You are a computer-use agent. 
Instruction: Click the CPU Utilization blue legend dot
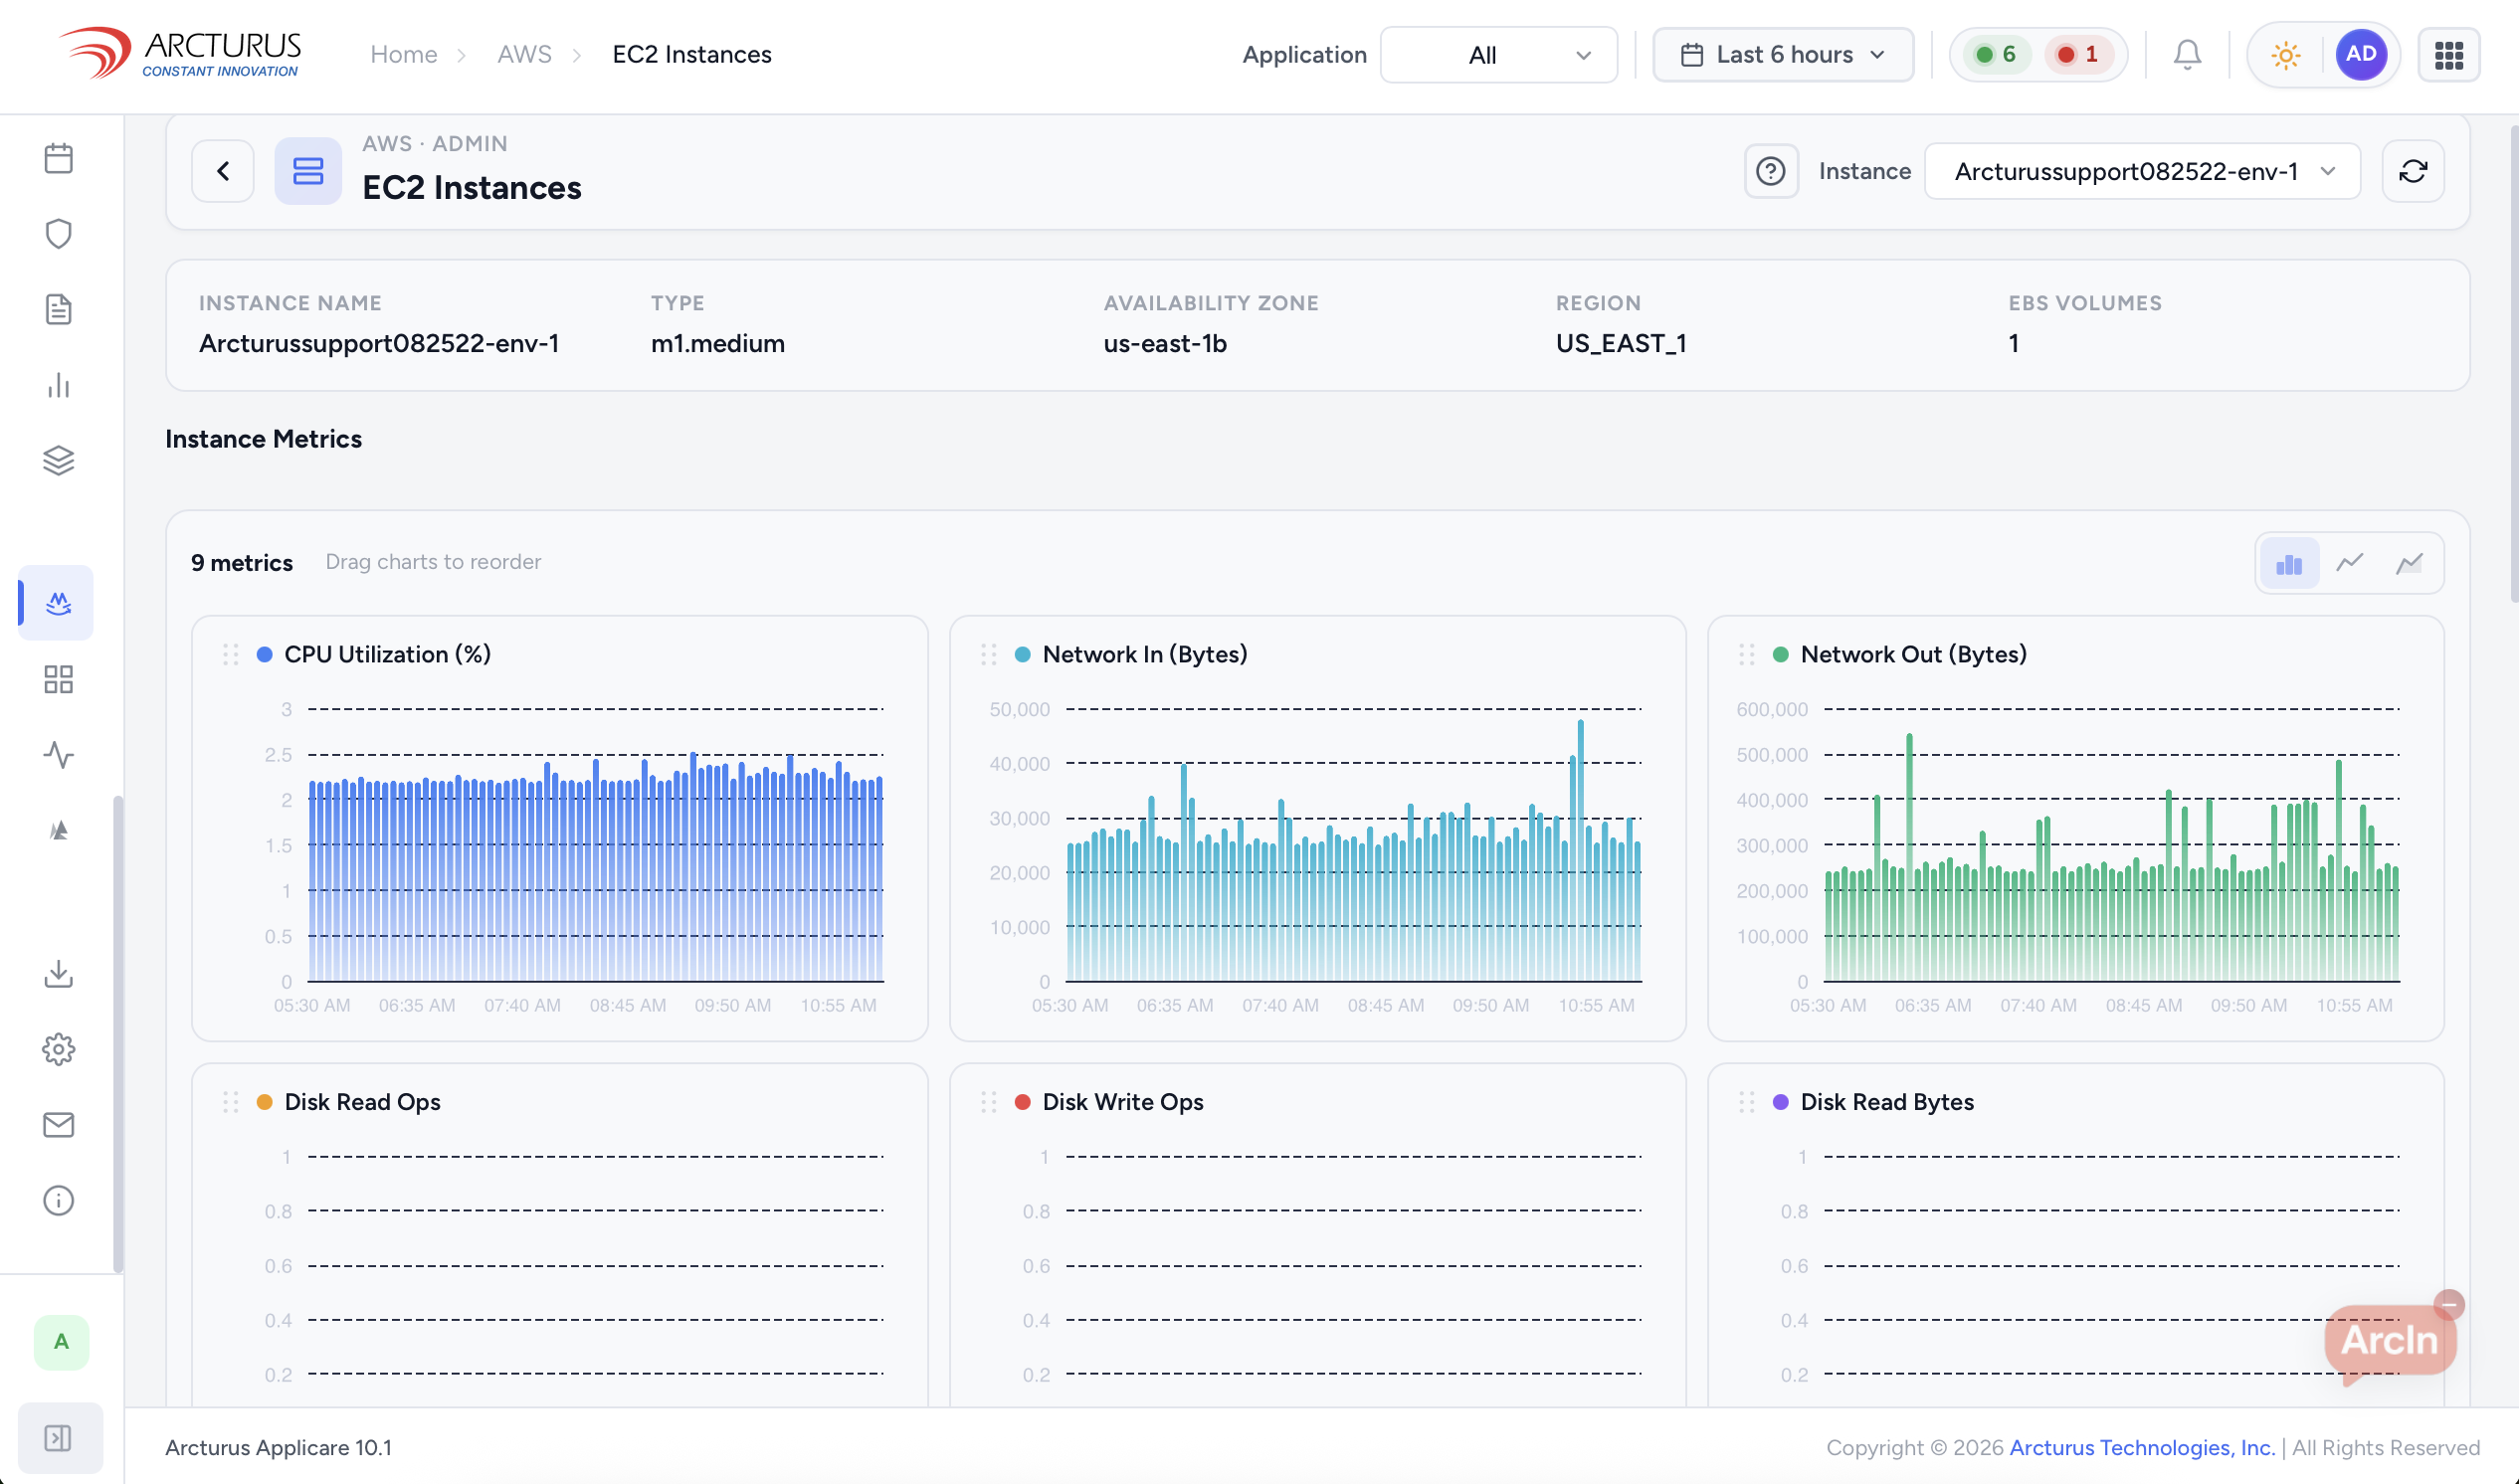(264, 654)
